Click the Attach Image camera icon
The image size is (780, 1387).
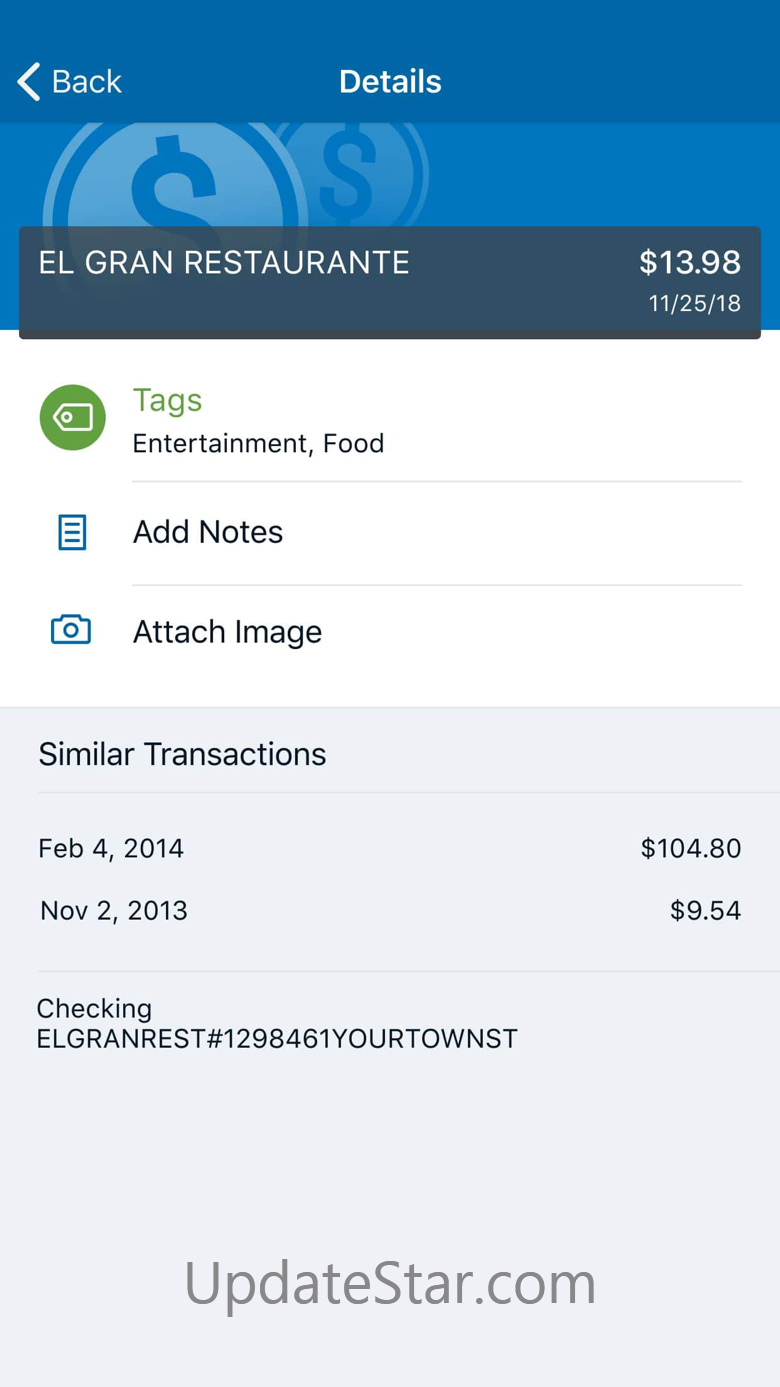(71, 630)
